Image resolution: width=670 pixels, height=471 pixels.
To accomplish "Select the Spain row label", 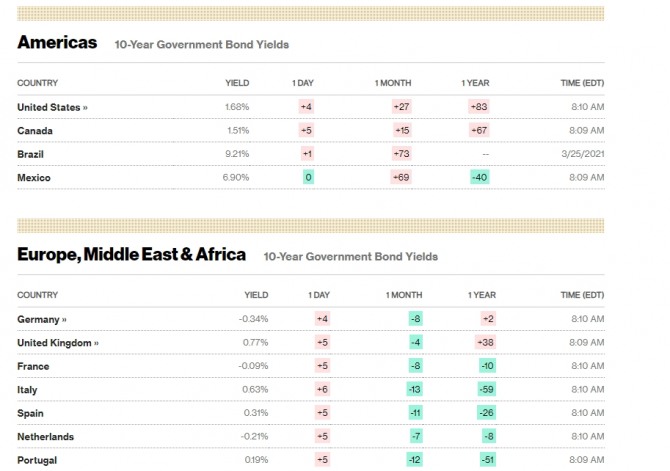I will click(31, 413).
